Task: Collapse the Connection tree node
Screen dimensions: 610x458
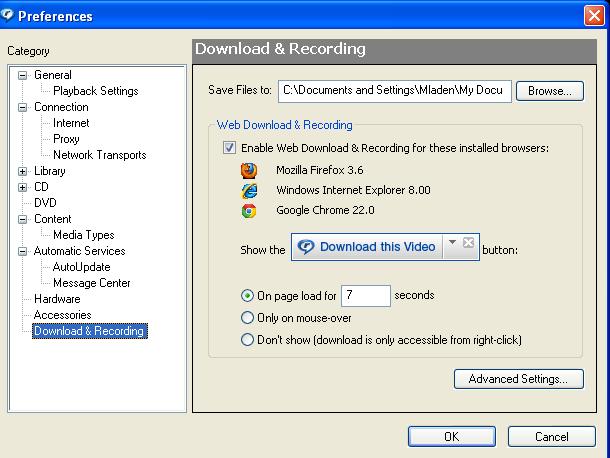Action: [x=23, y=107]
